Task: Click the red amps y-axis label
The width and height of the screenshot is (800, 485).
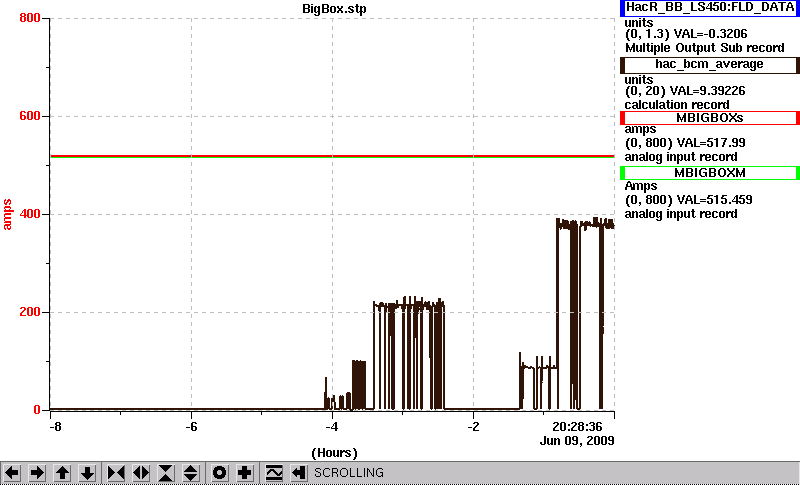Action: (8, 215)
